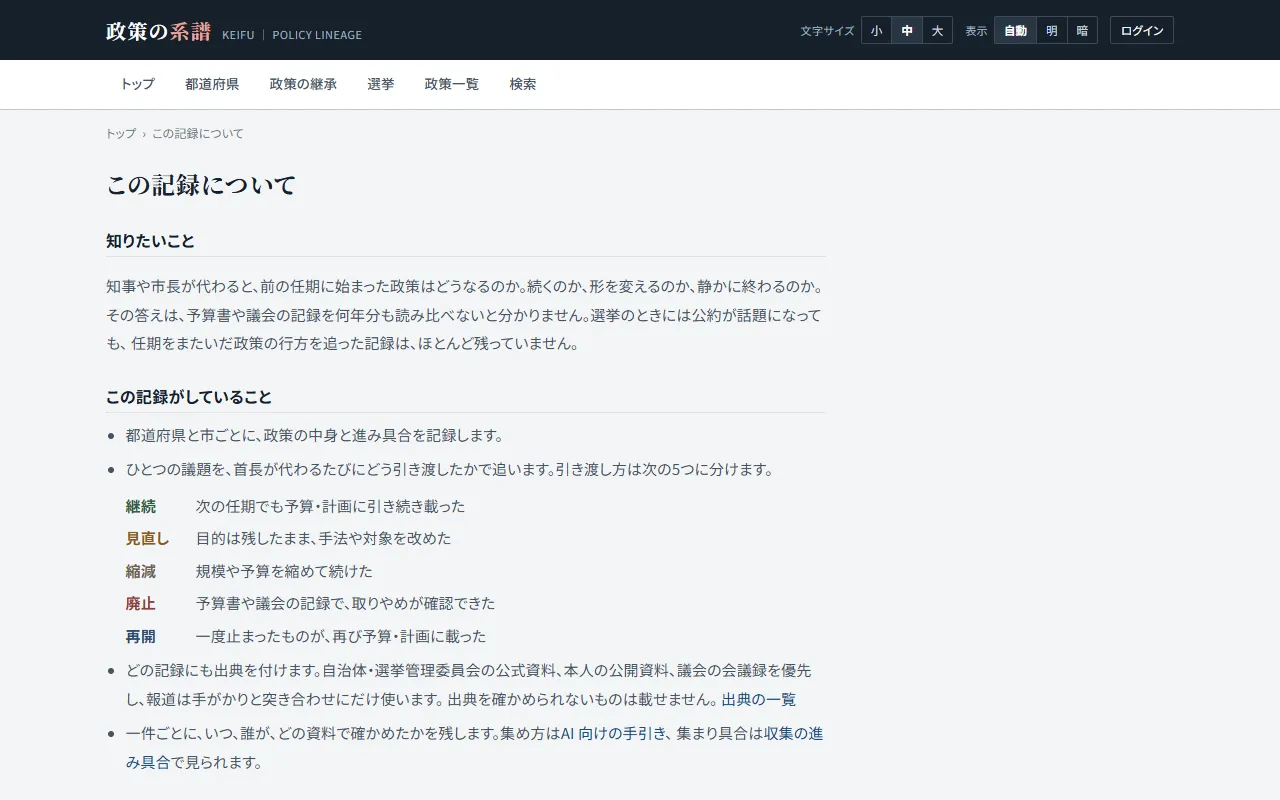Click the 継続 term label

click(141, 506)
